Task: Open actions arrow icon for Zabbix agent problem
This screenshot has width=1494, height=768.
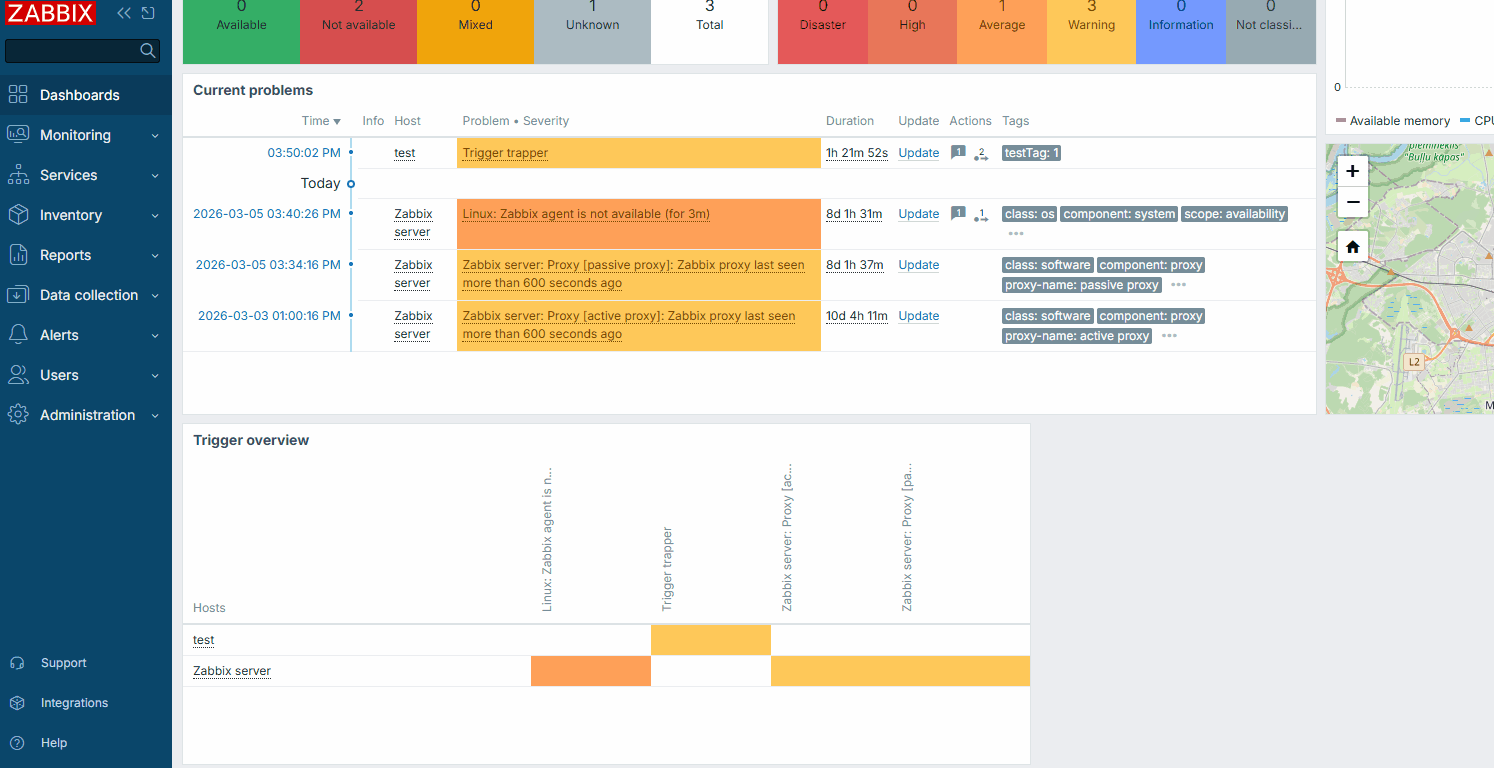Action: coord(981,215)
